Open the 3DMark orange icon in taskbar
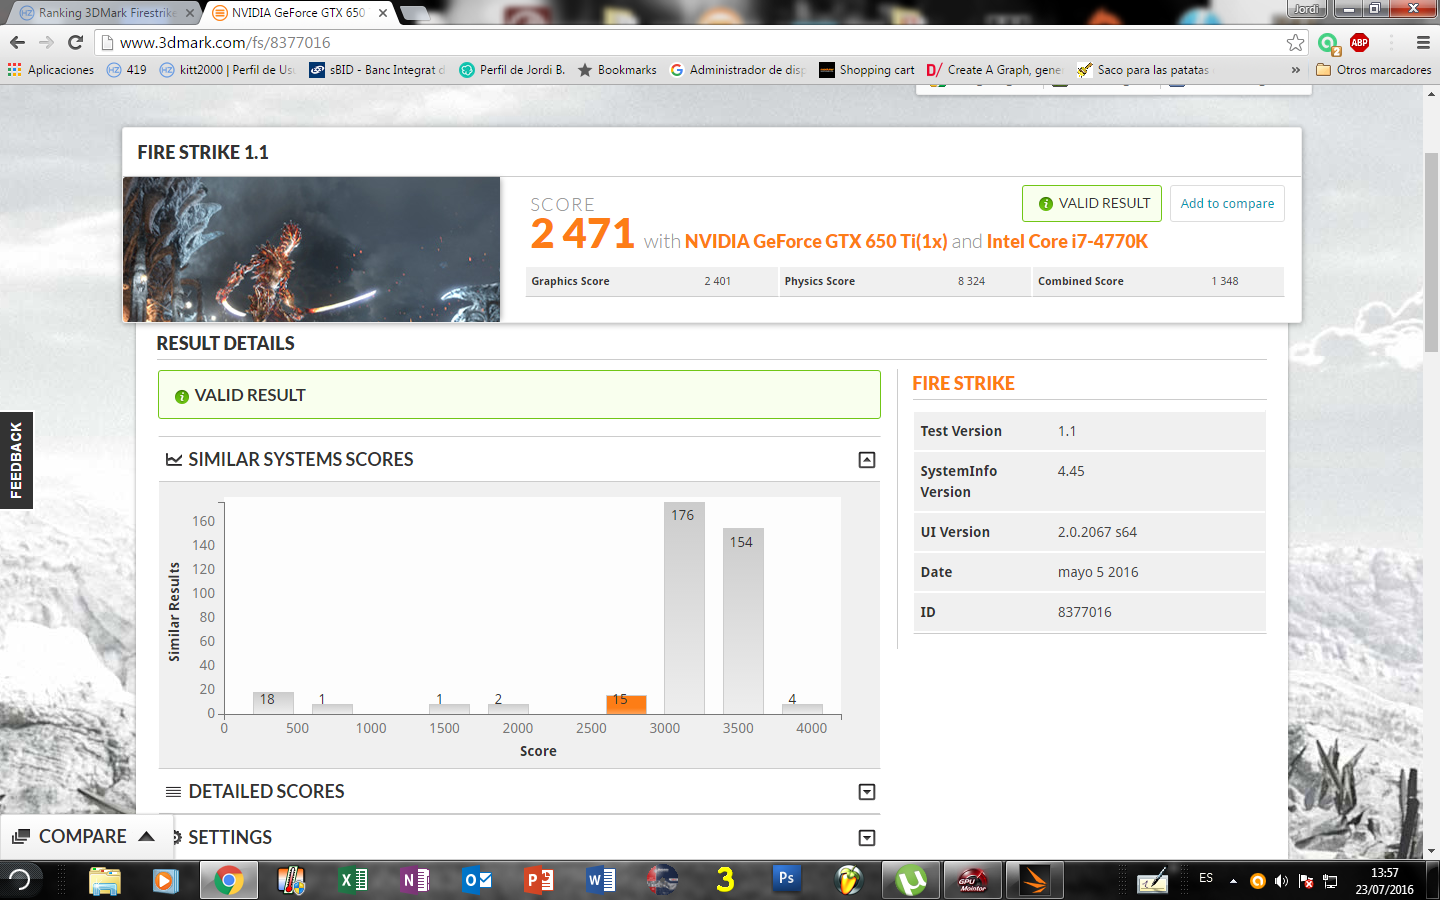Viewport: 1440px width, 900px height. 1035,880
